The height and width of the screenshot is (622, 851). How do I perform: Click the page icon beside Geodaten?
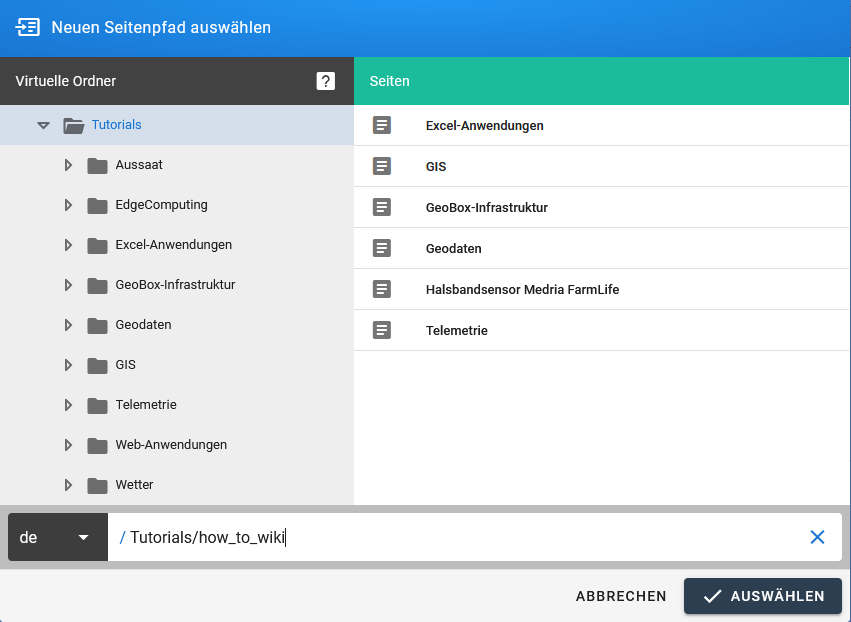pos(381,248)
